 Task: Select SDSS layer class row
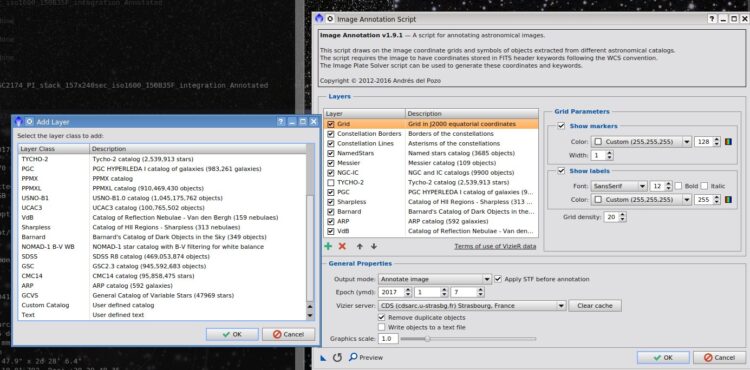tap(163, 257)
